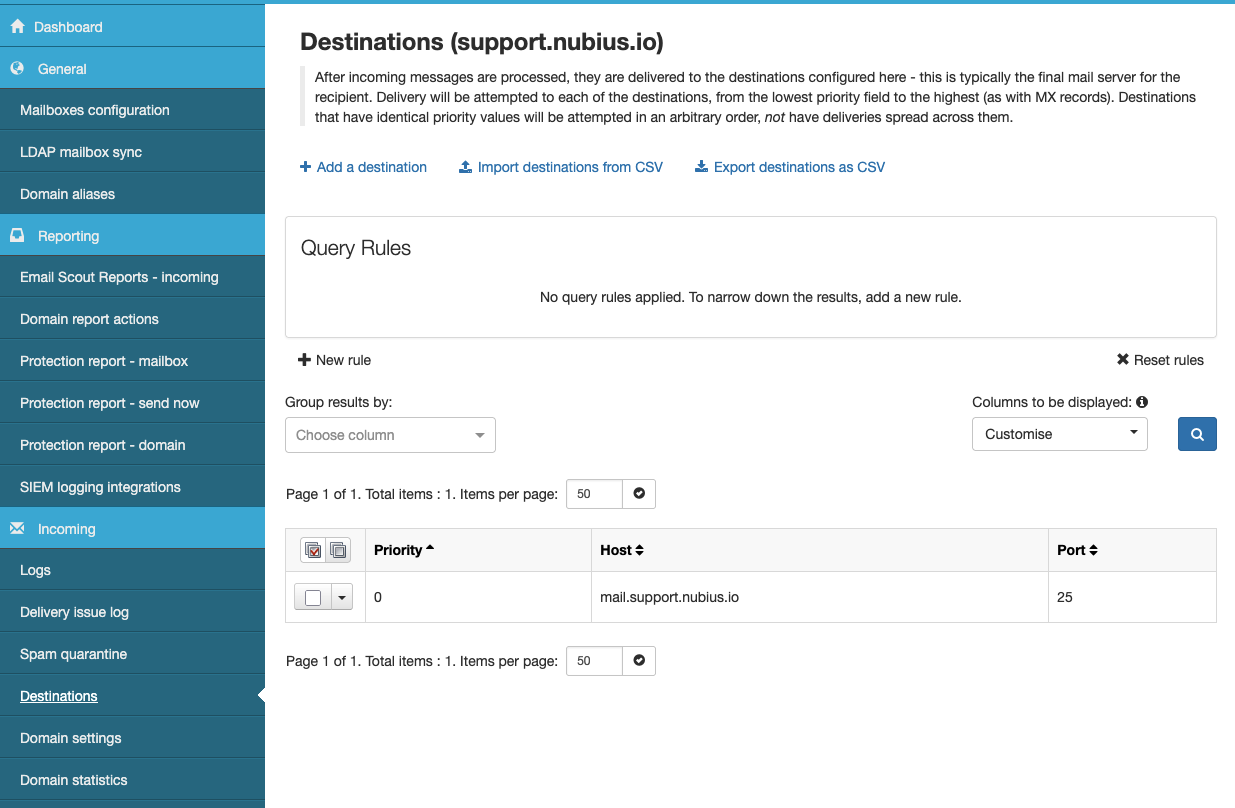Image resolution: width=1235 pixels, height=808 pixels.
Task: Click the blue search magnifier button
Action: [x=1197, y=434]
